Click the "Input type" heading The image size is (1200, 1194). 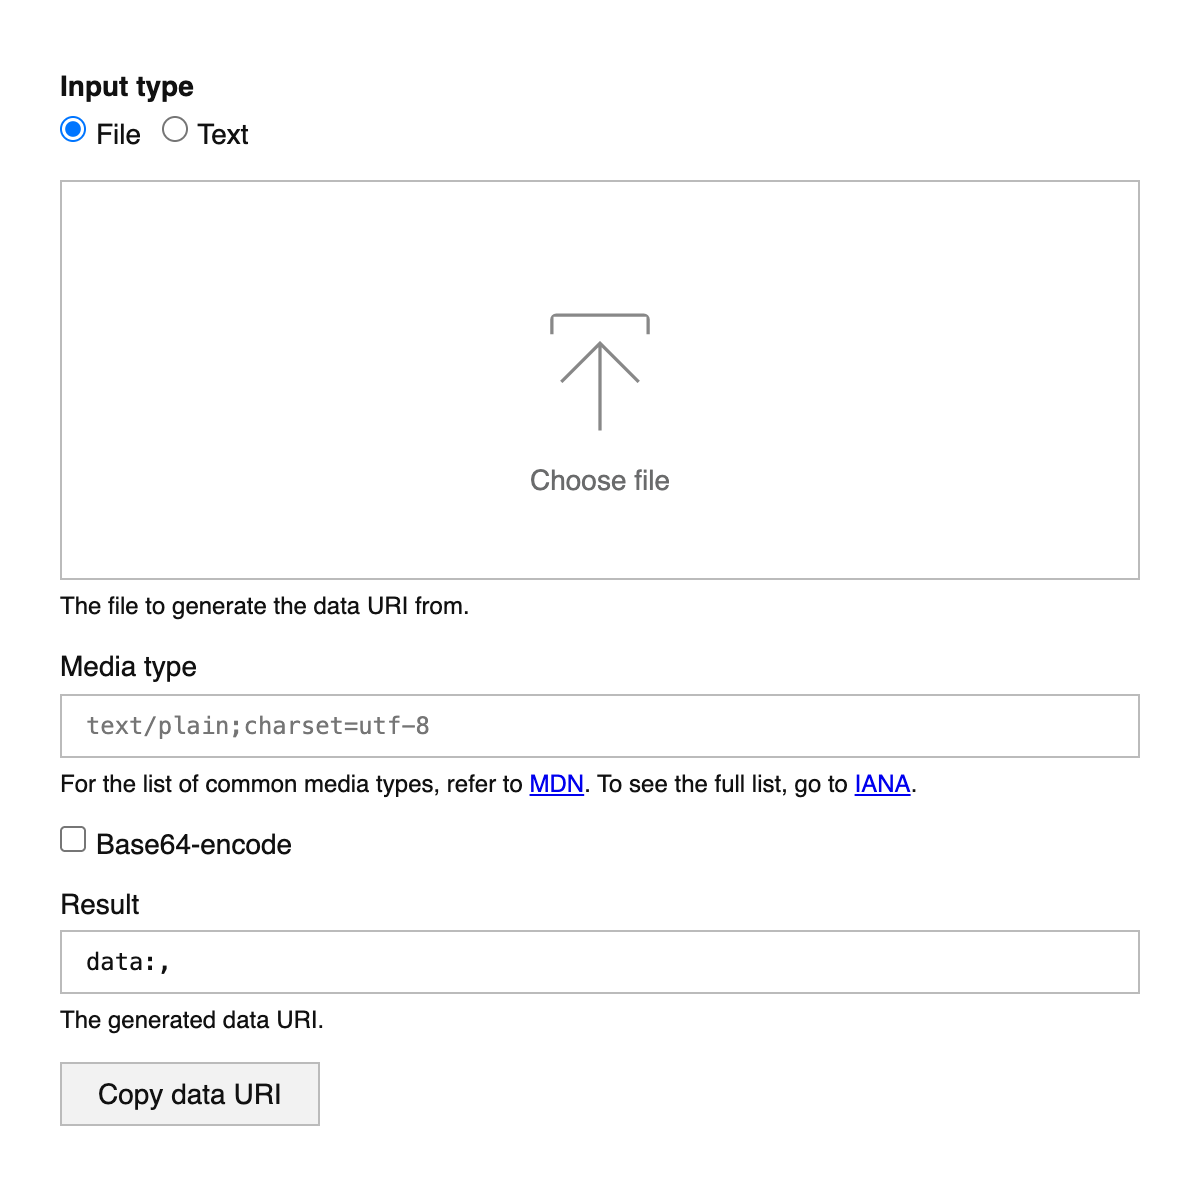coord(127,87)
